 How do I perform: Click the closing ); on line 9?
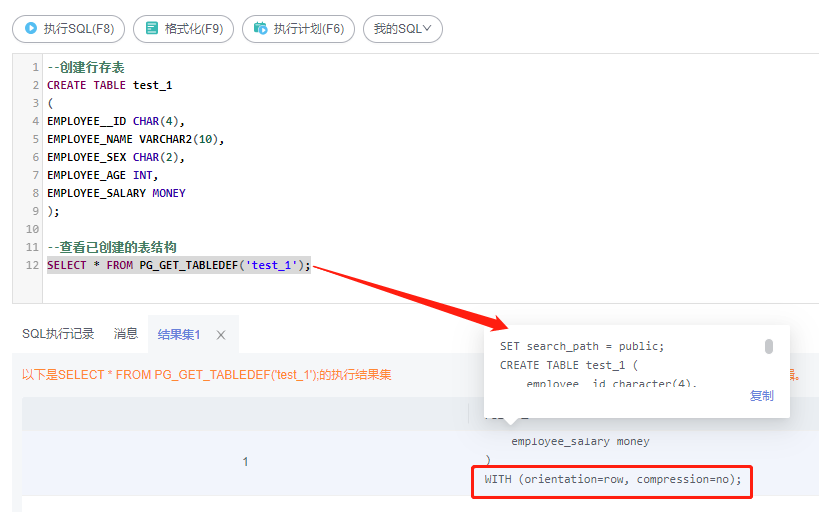(x=53, y=212)
